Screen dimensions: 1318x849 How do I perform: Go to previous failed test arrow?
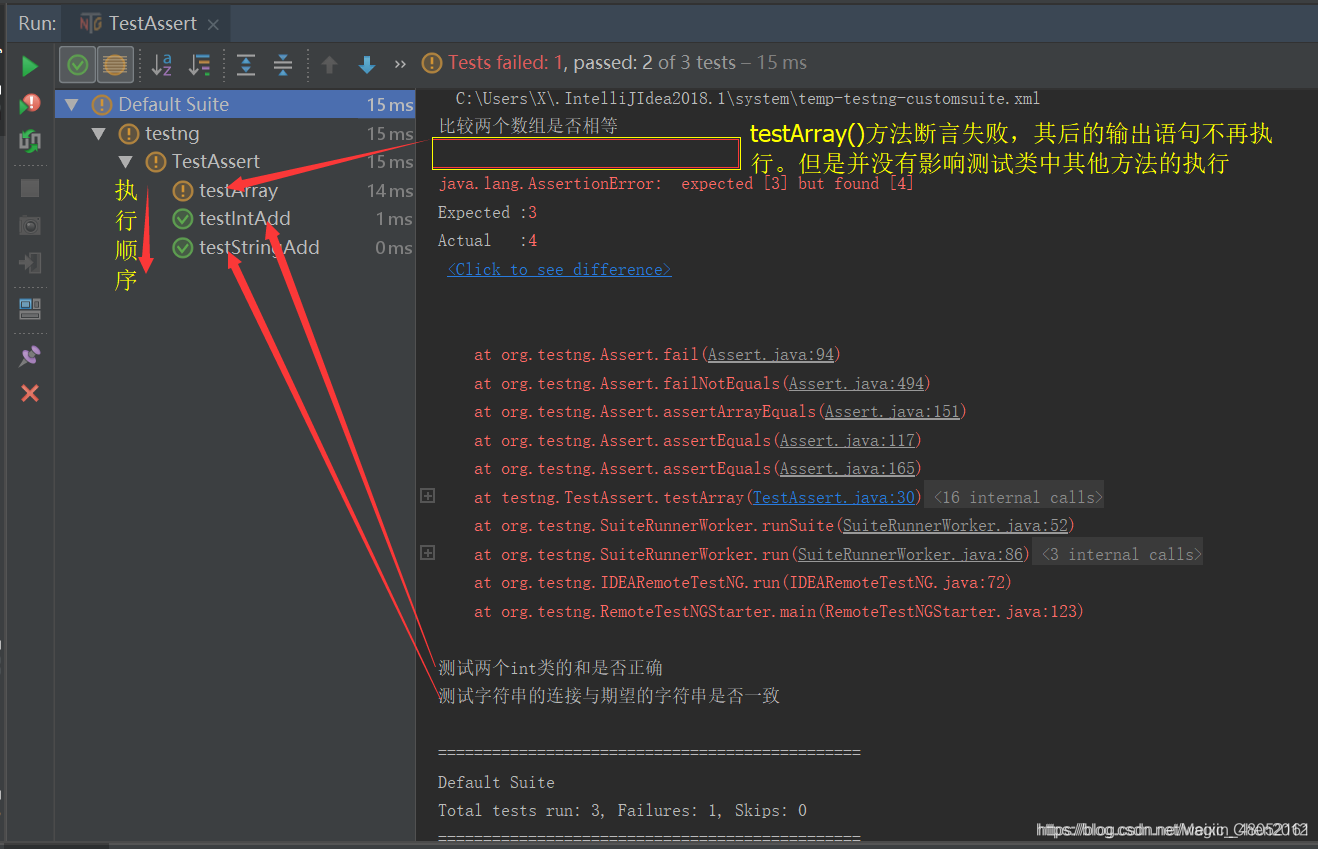[329, 65]
